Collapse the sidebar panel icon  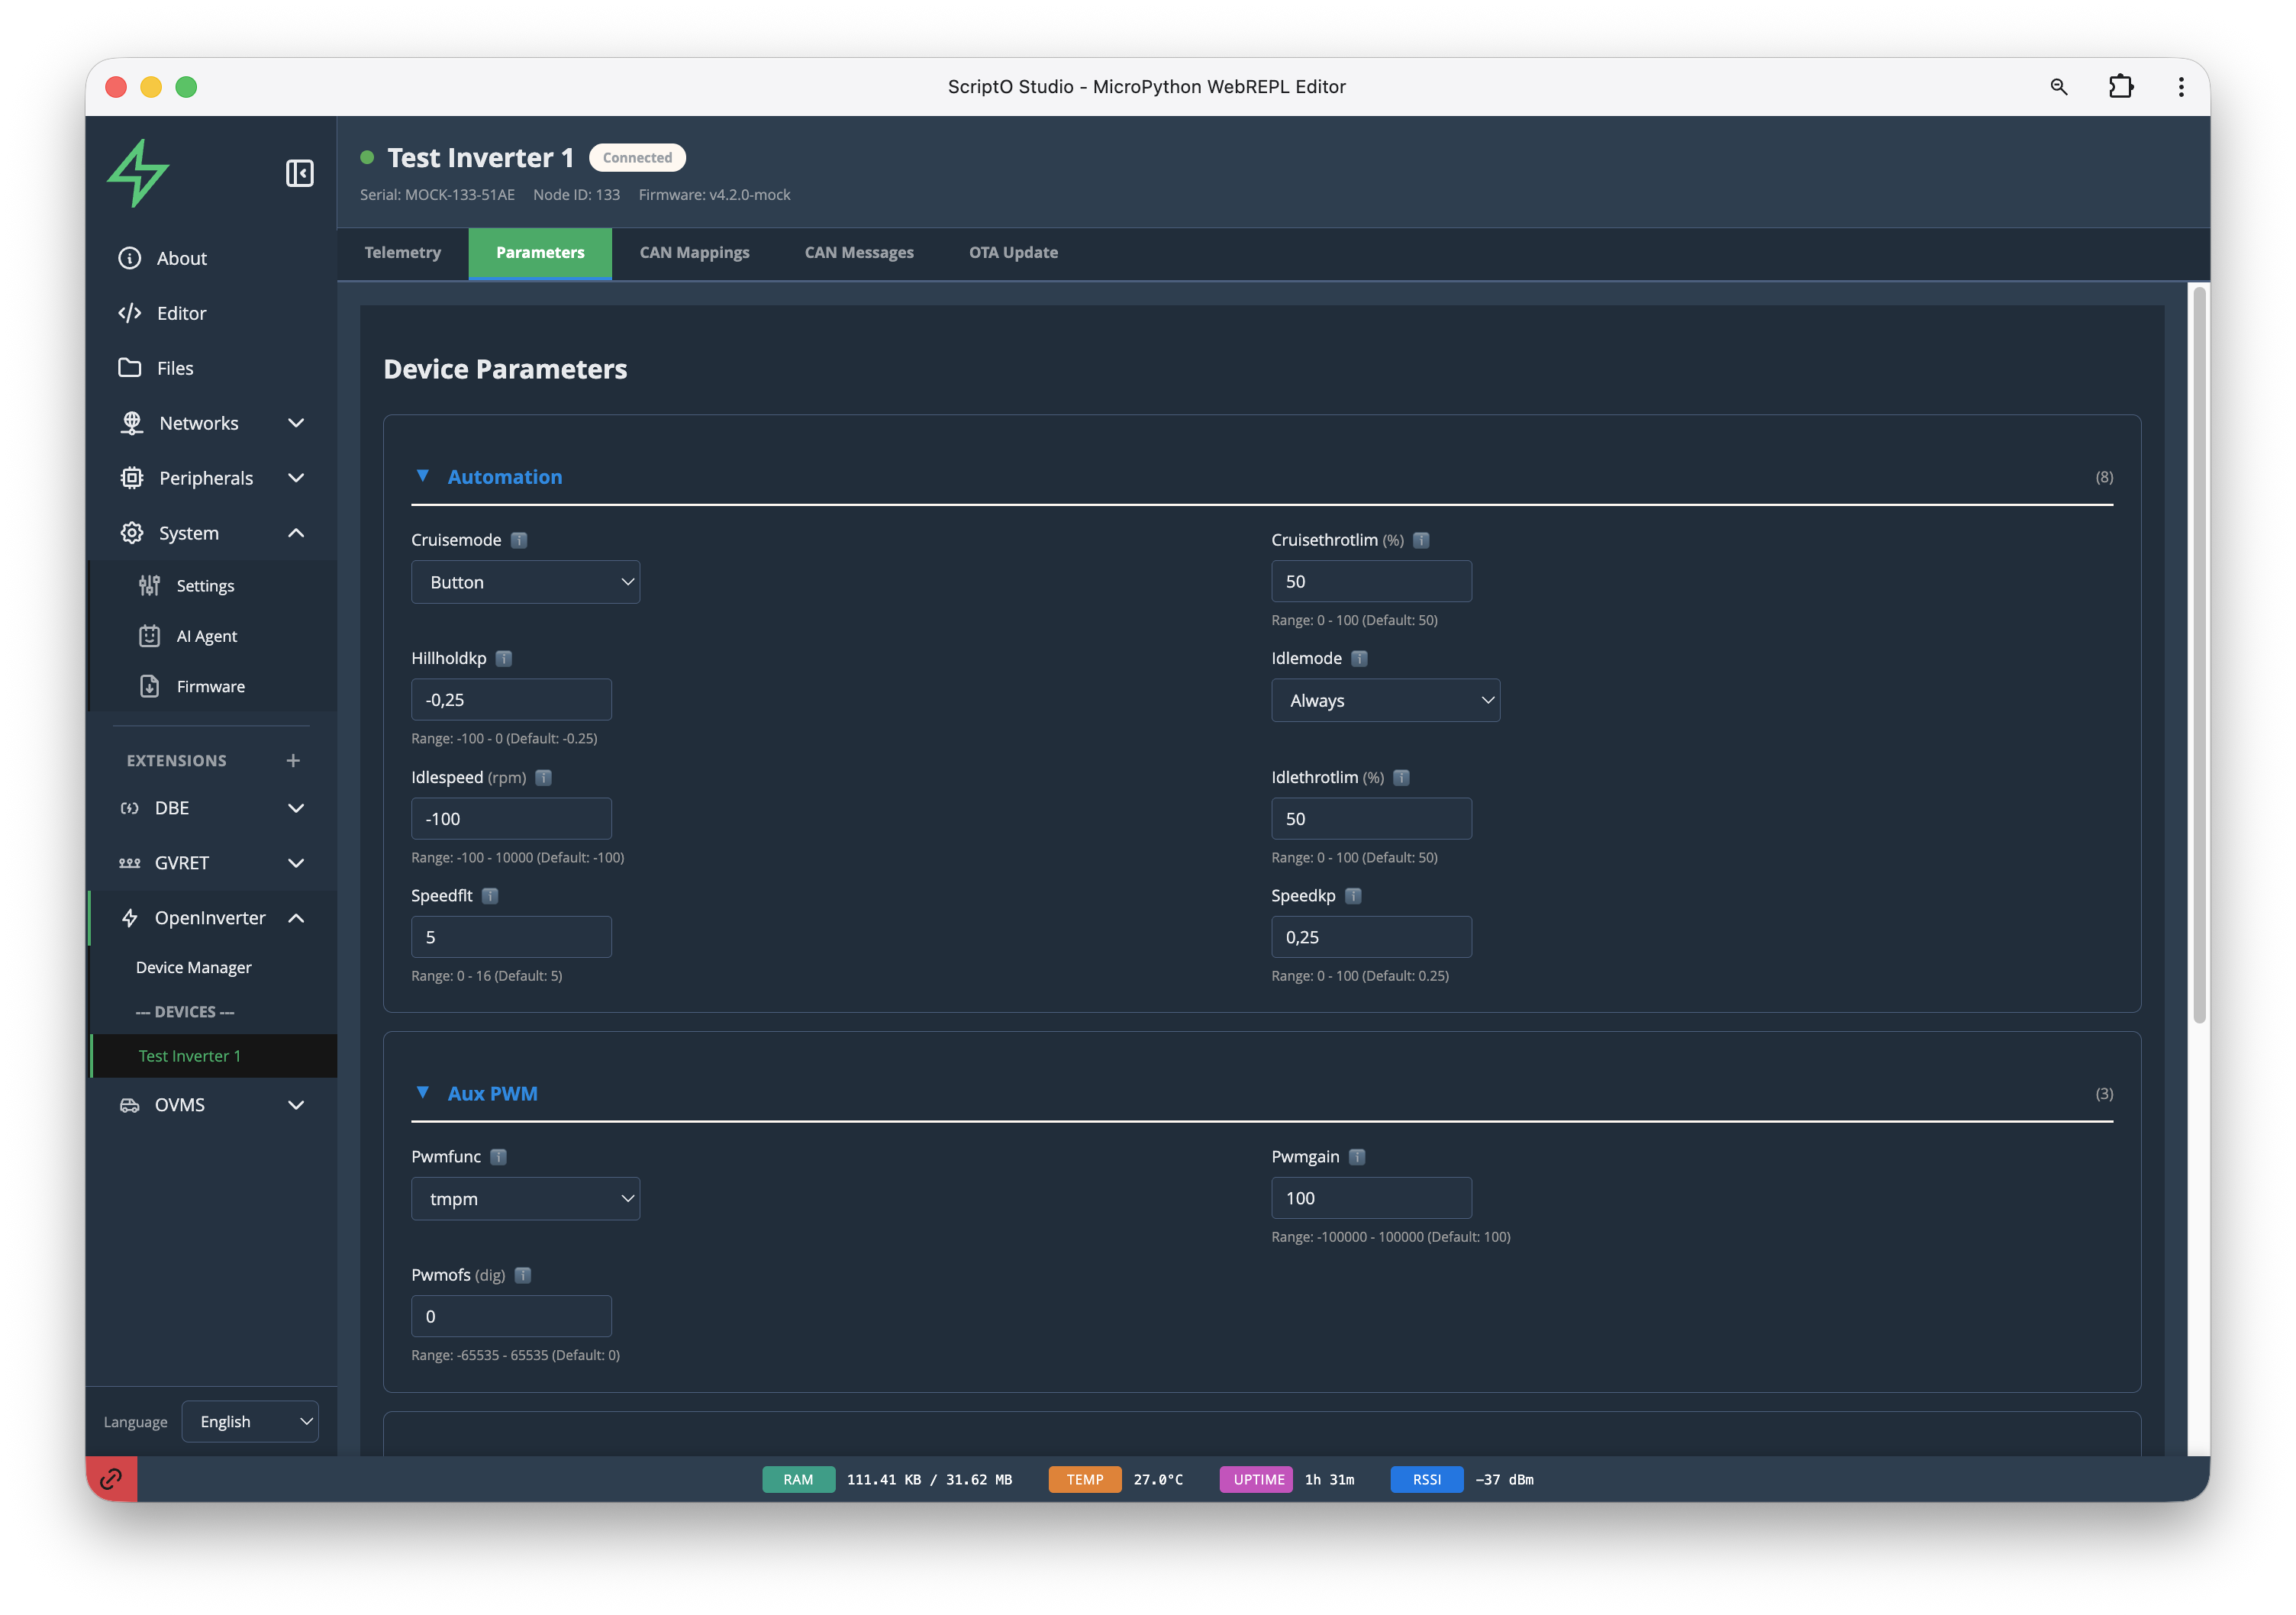(x=299, y=173)
